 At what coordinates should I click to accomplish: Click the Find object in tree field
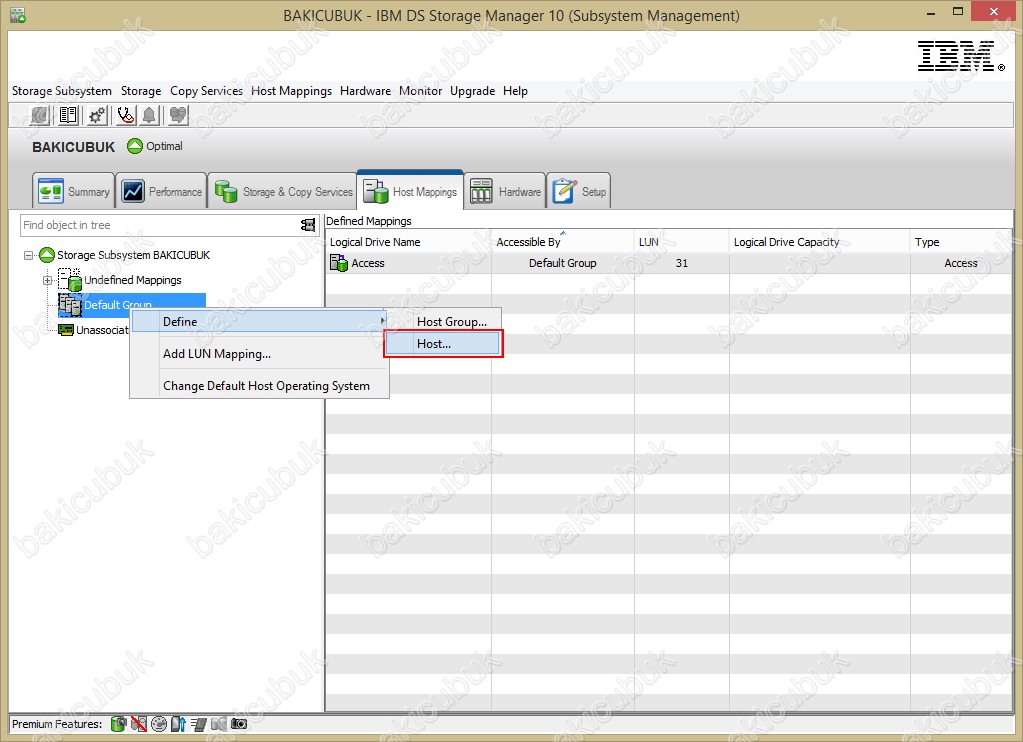[160, 225]
